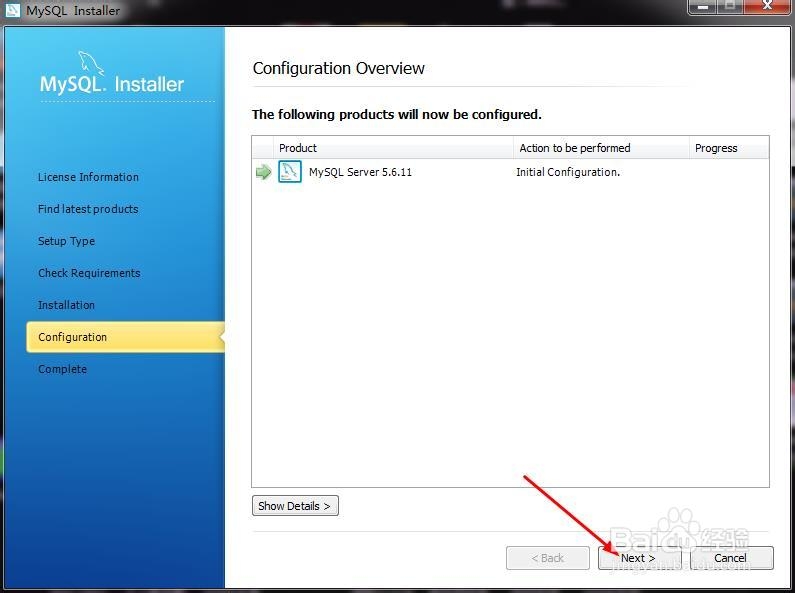Select License Information step
This screenshot has height=593, width=795.
[88, 177]
